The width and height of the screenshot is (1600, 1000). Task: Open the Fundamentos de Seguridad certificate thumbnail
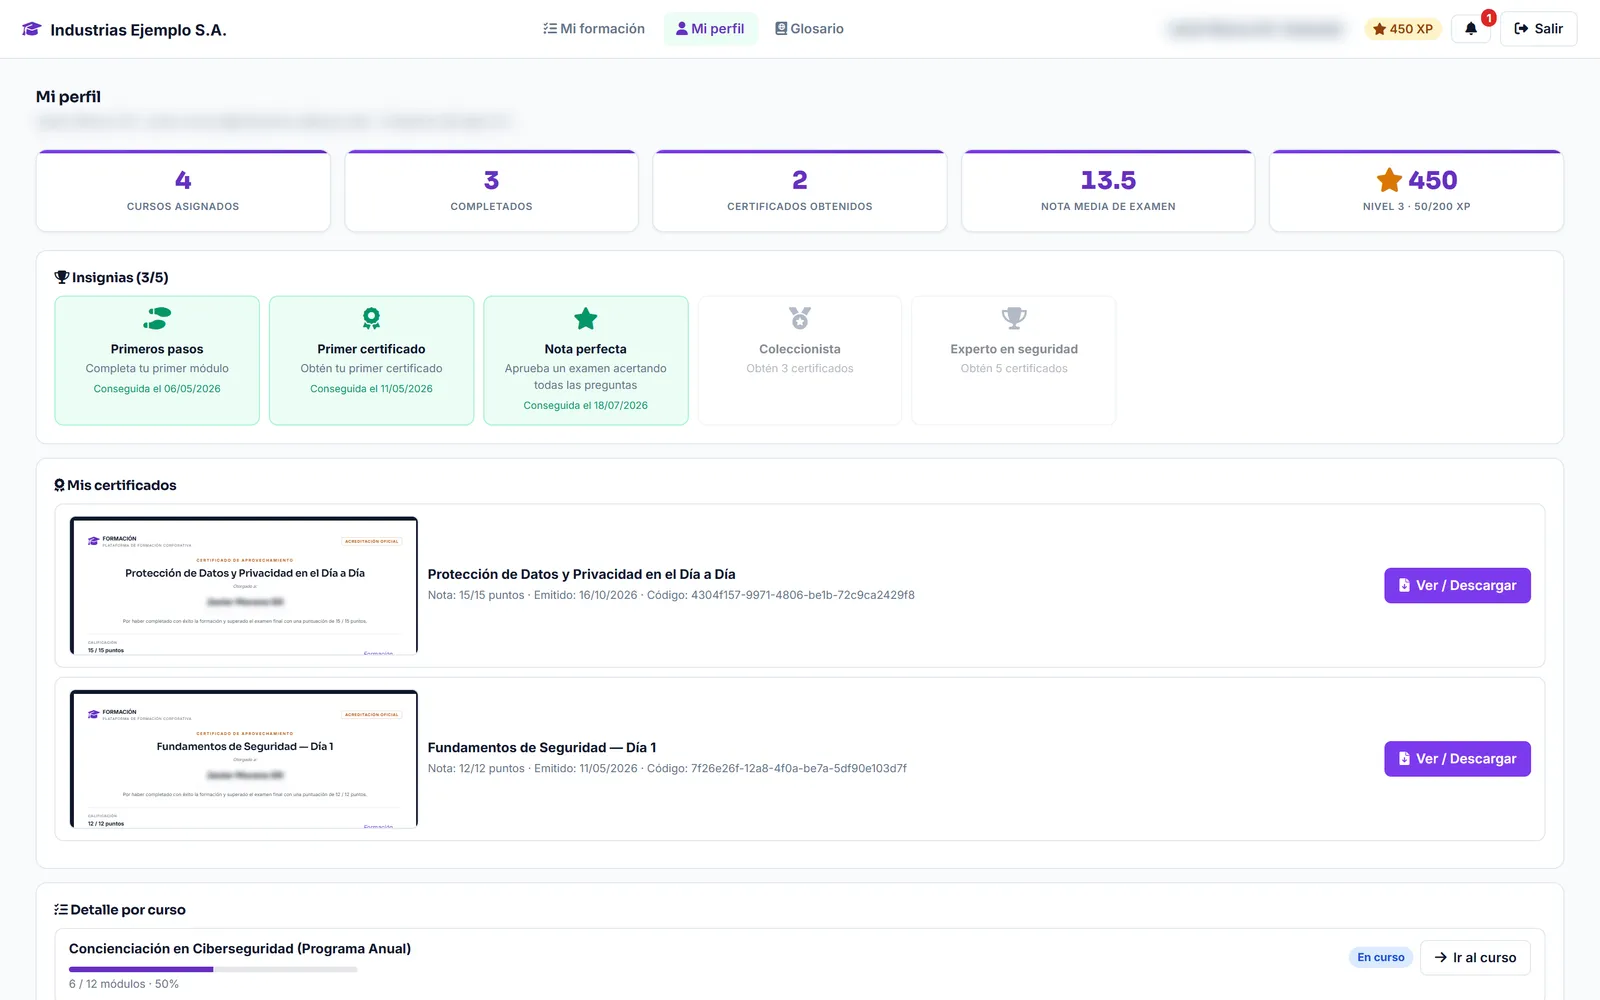tap(244, 759)
